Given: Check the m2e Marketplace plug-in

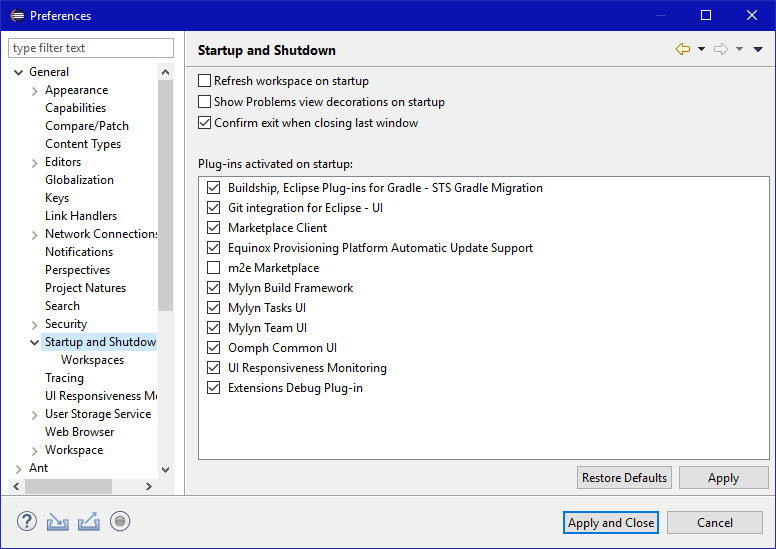Looking at the screenshot, I should click(213, 268).
